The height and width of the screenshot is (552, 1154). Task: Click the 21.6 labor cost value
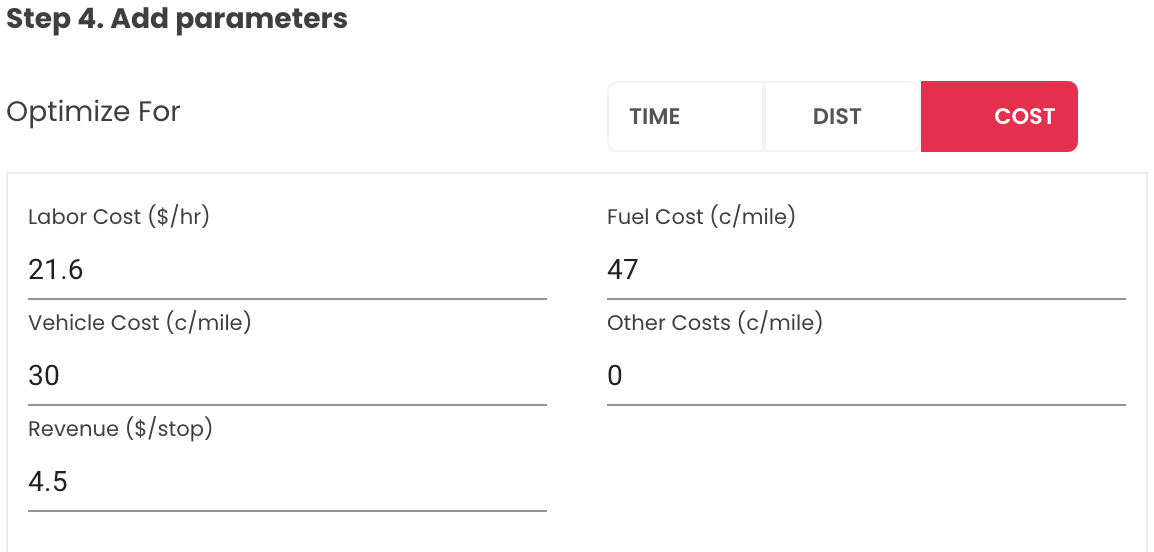56,270
